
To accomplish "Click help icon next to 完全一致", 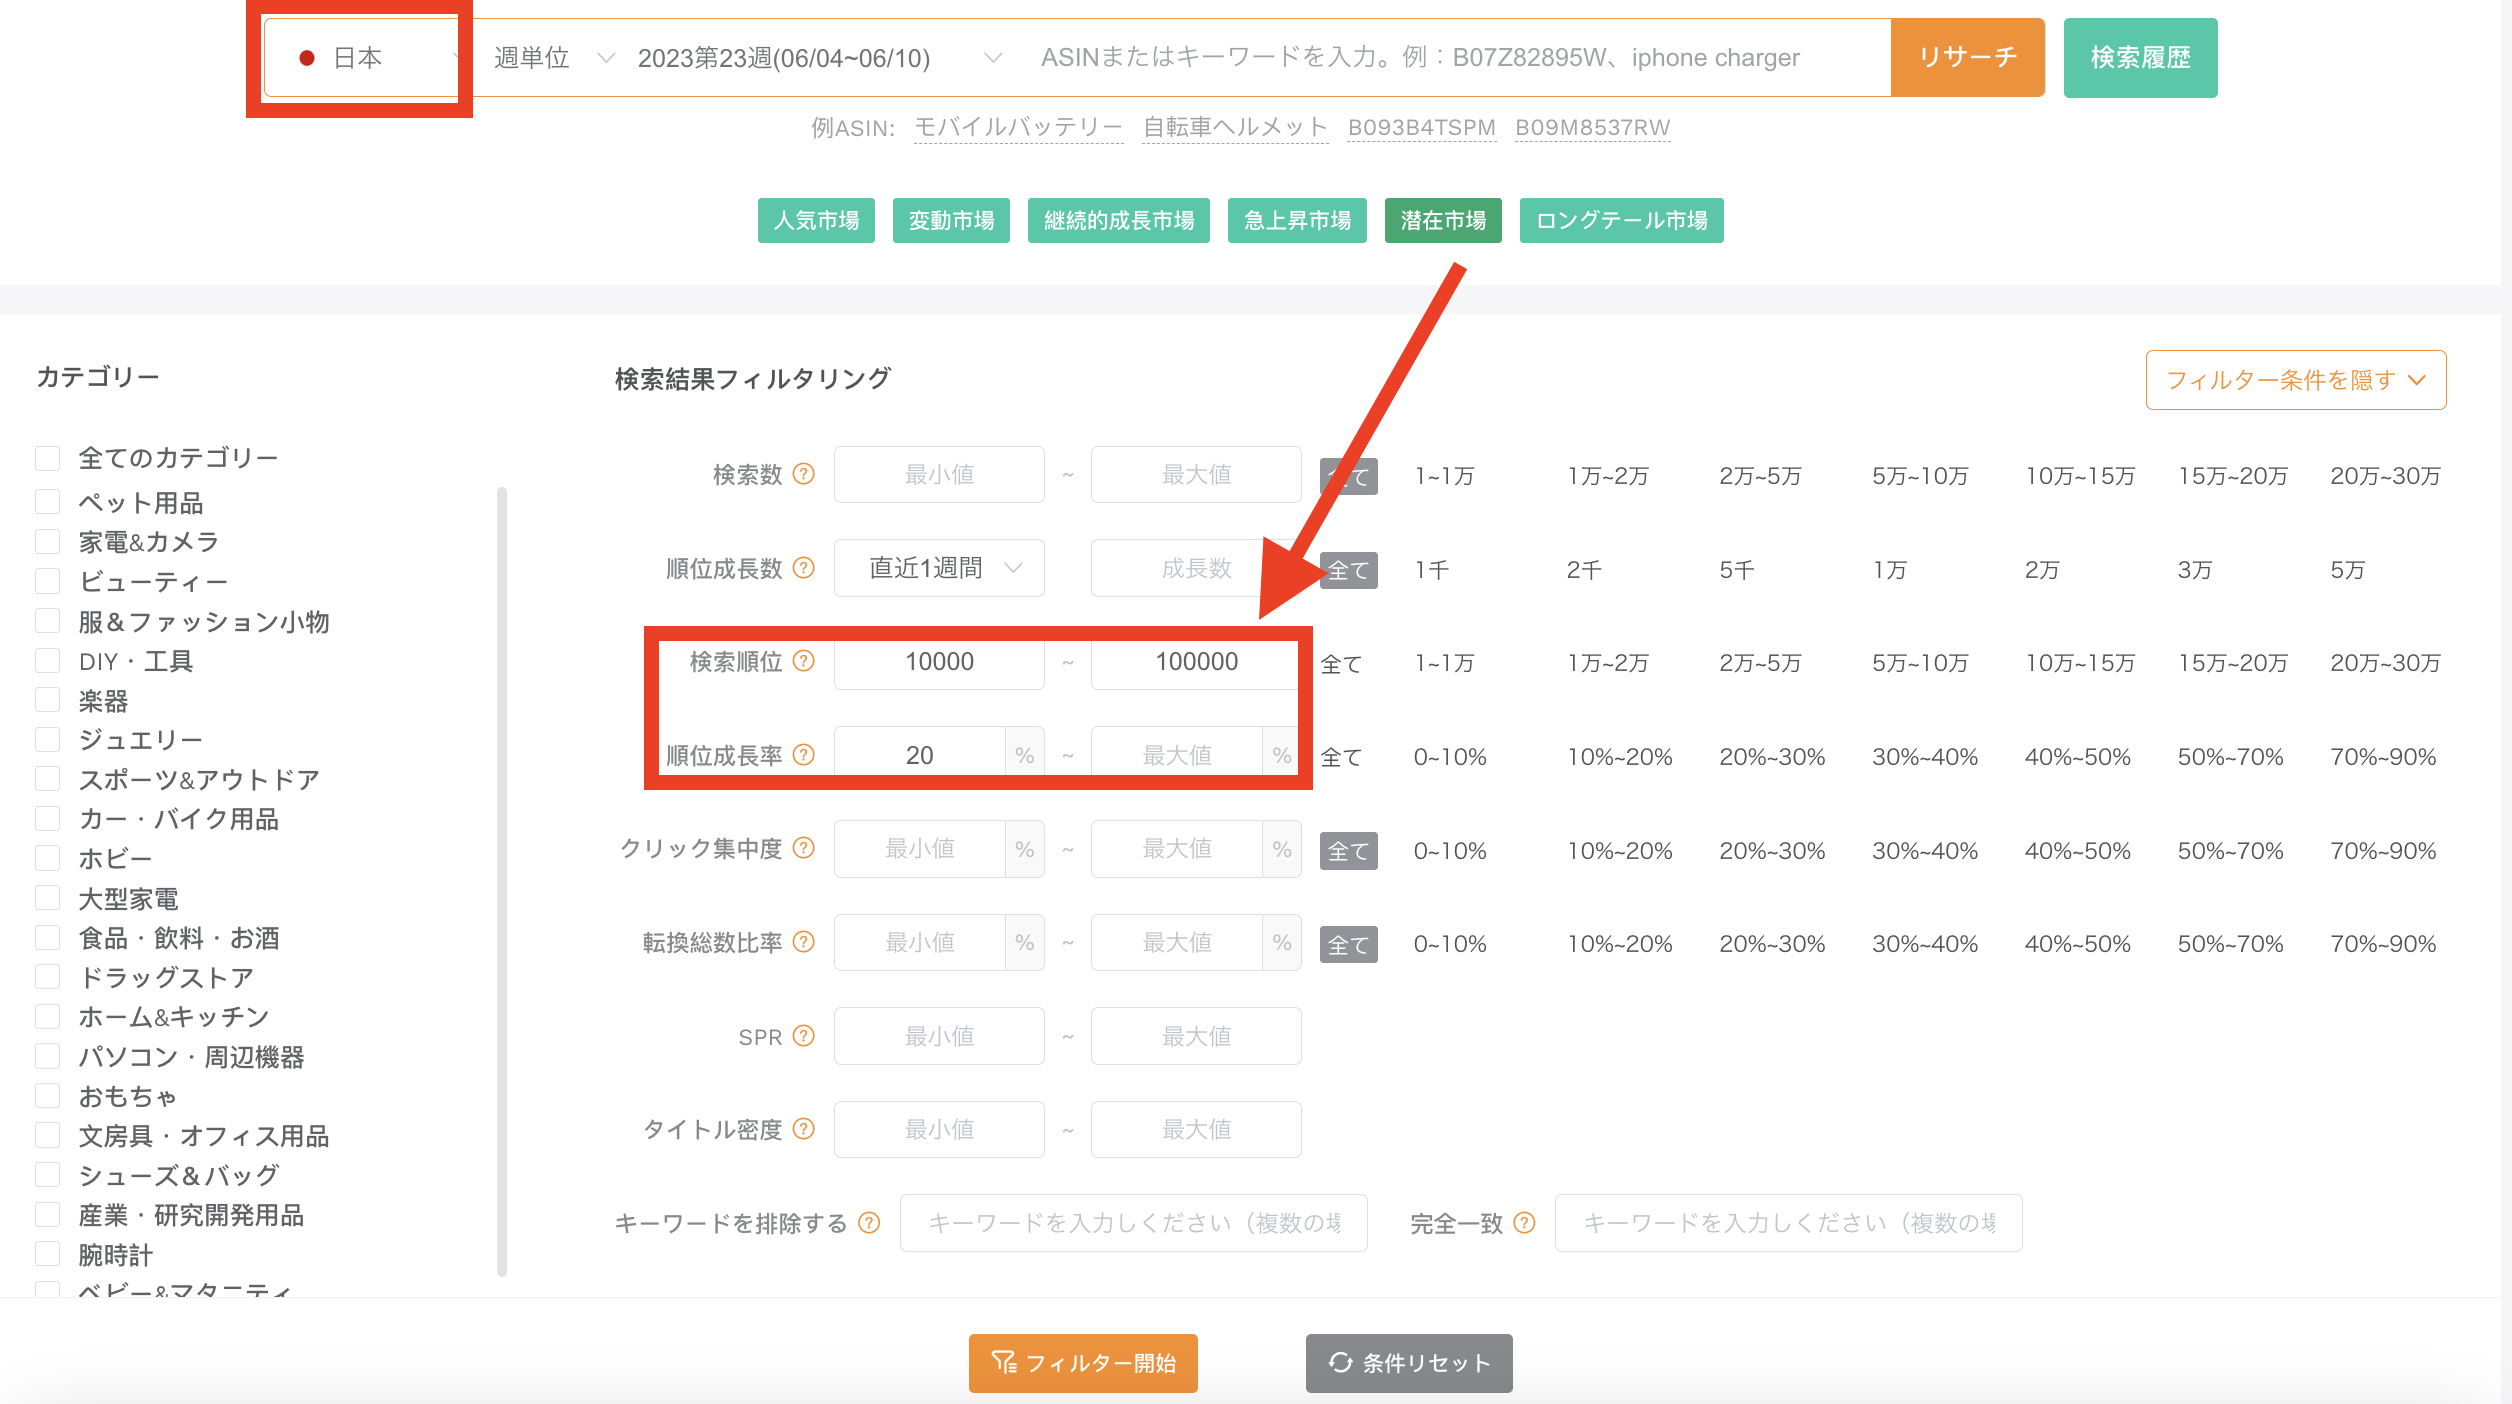I will pyautogui.click(x=1525, y=1223).
